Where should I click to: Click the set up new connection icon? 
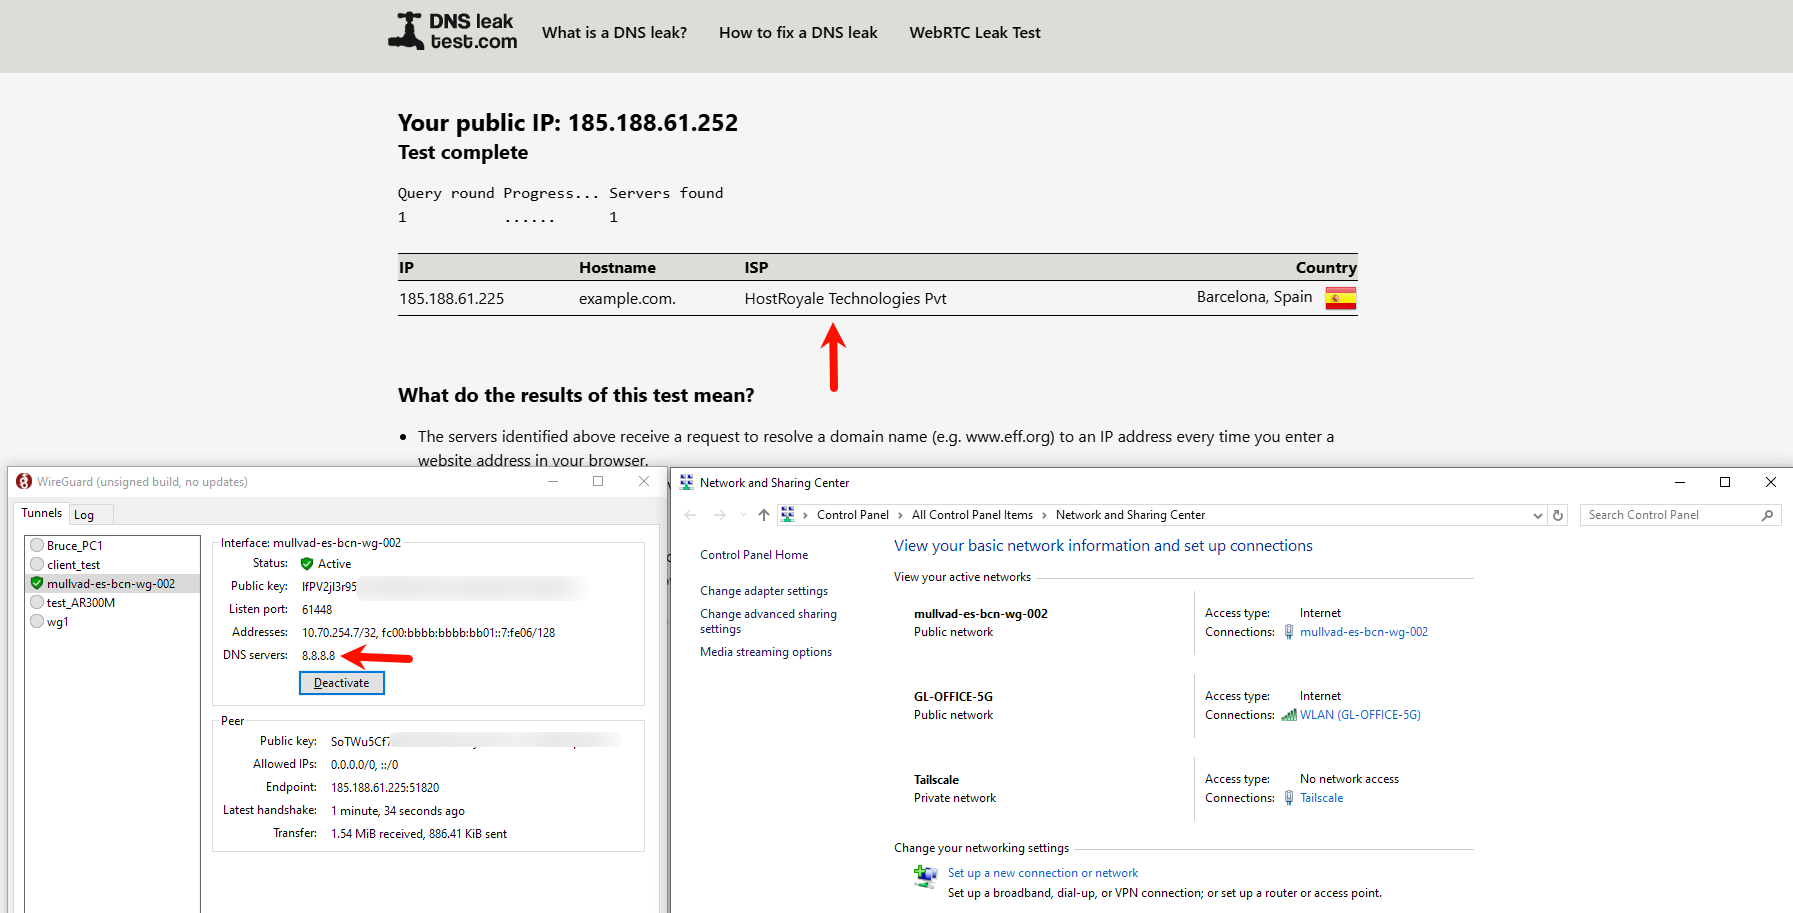point(925,877)
